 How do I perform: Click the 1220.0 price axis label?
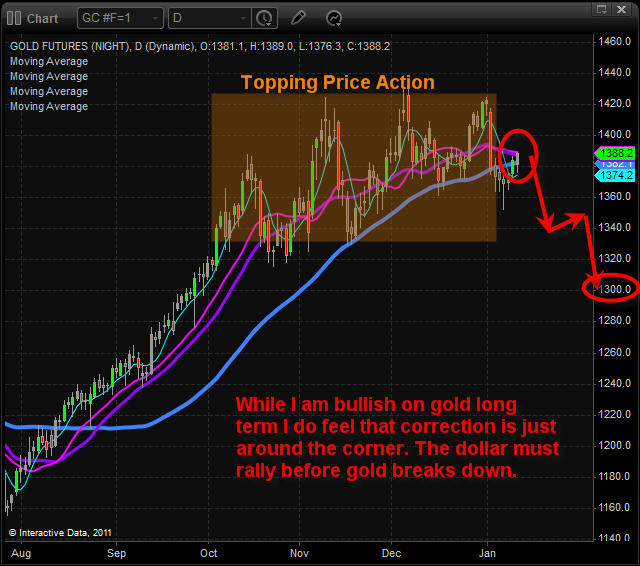point(615,414)
